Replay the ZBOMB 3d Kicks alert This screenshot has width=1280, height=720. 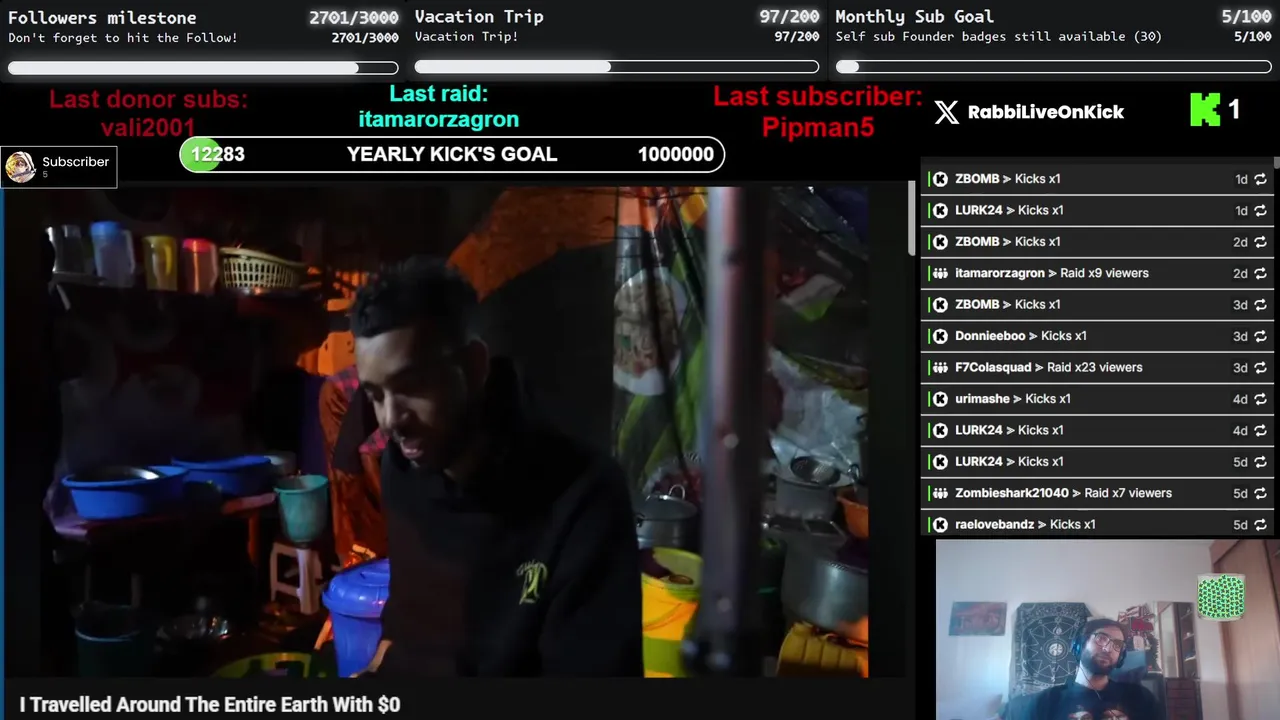(x=1260, y=305)
